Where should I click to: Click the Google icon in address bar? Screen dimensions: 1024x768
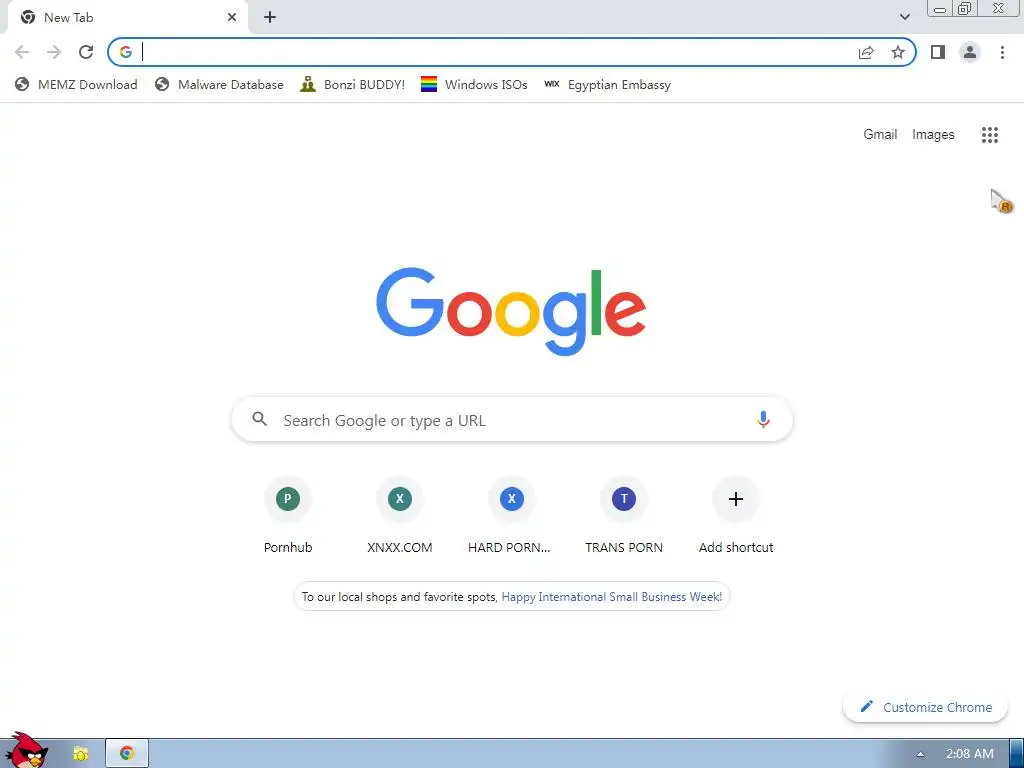pyautogui.click(x=126, y=52)
